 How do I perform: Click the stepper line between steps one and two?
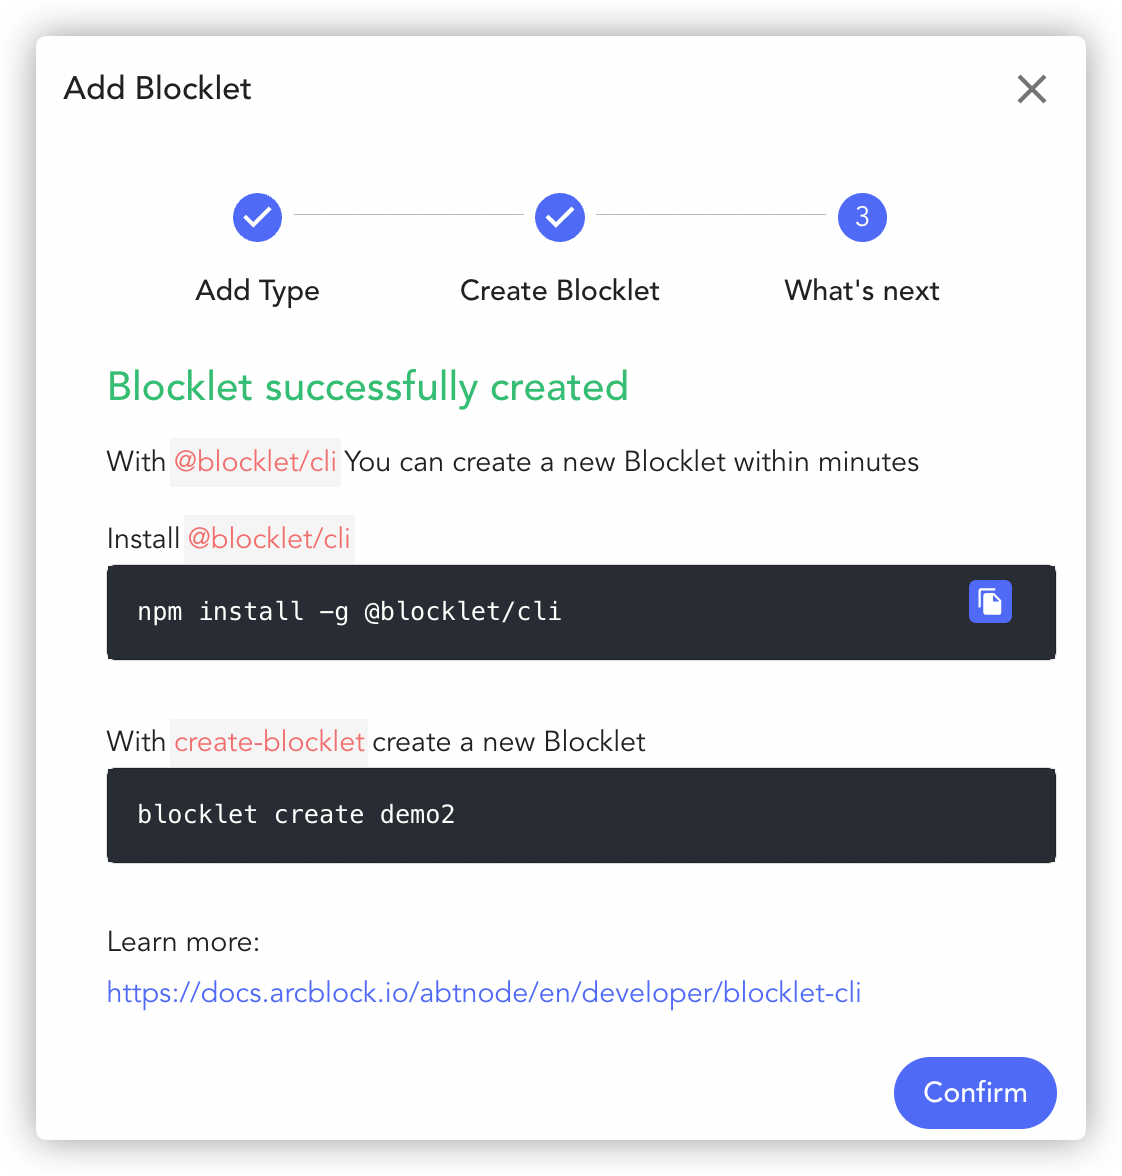tap(409, 214)
